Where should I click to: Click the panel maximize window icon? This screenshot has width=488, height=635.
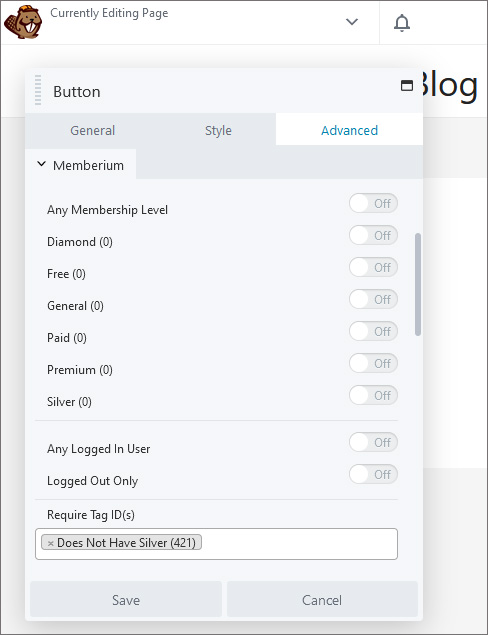407,85
